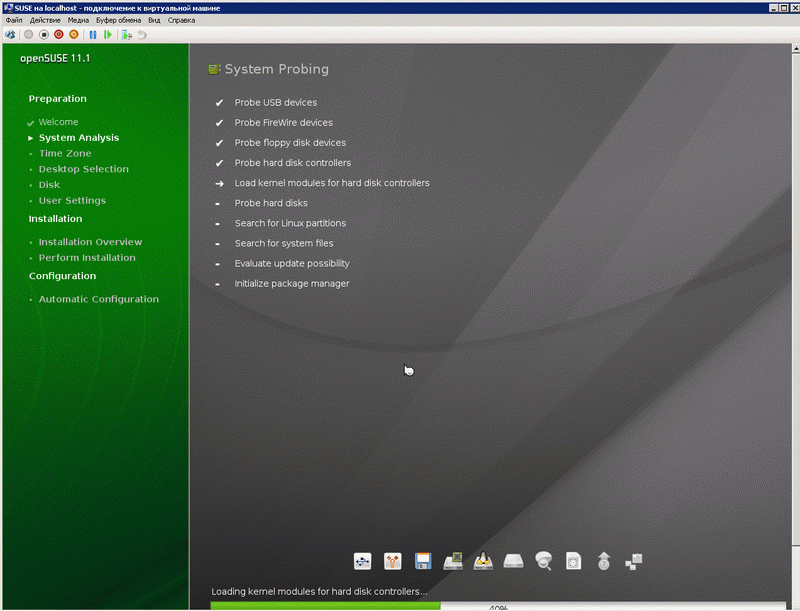Open the Медиа menu

(x=78, y=20)
